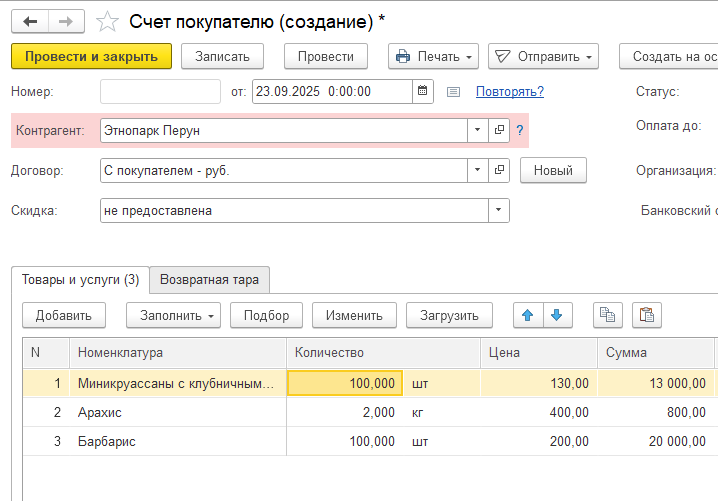Expand the Договор dropdown list
Image resolution: width=718 pixels, height=501 pixels.
click(x=478, y=170)
